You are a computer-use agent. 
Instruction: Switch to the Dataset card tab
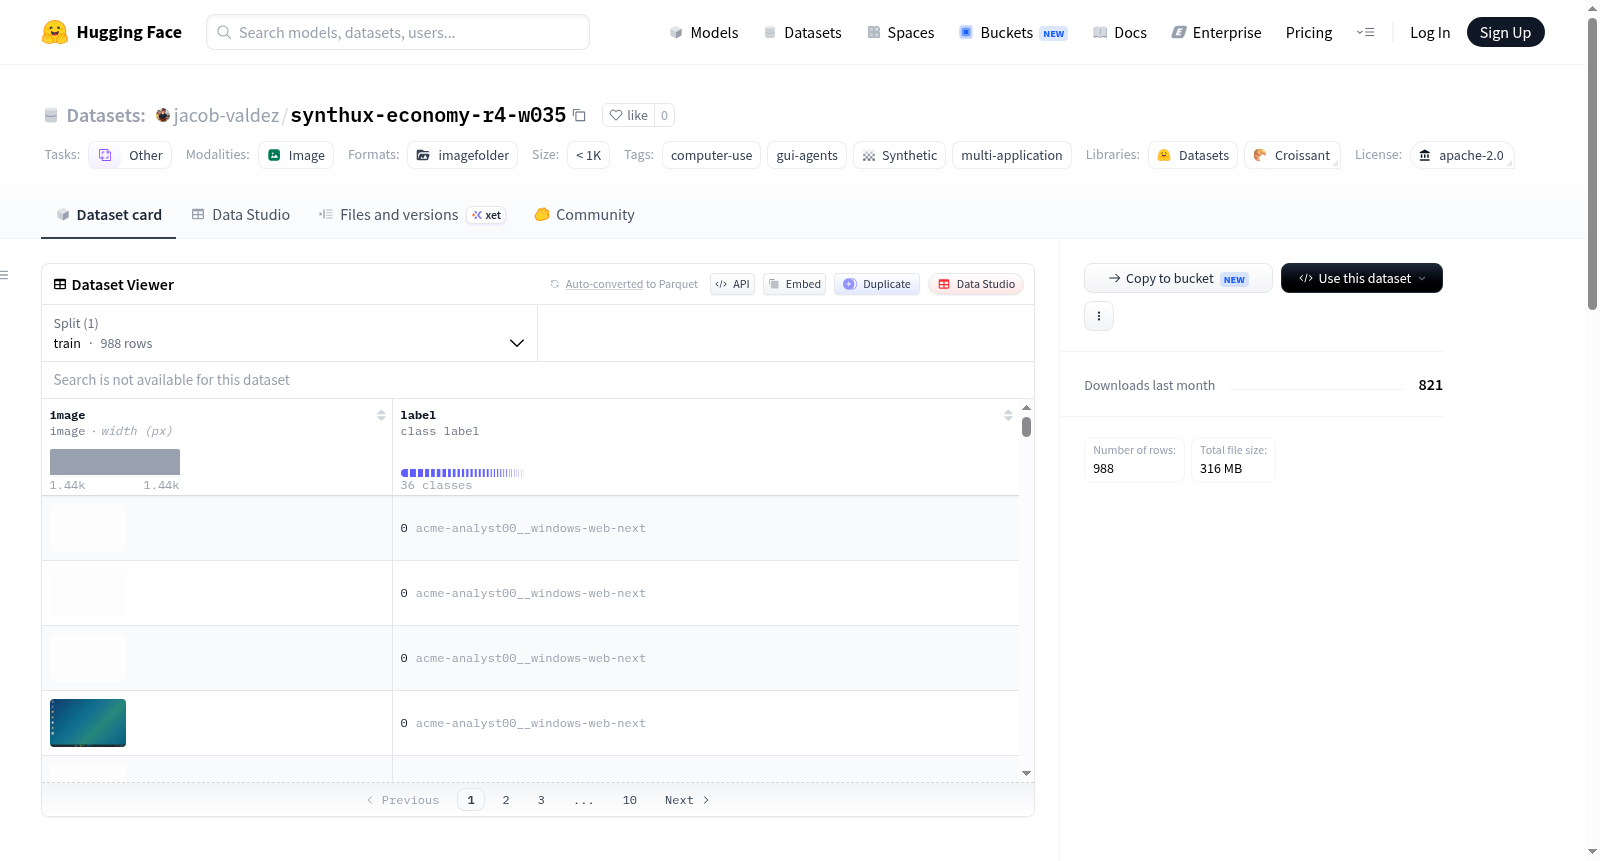tap(109, 214)
